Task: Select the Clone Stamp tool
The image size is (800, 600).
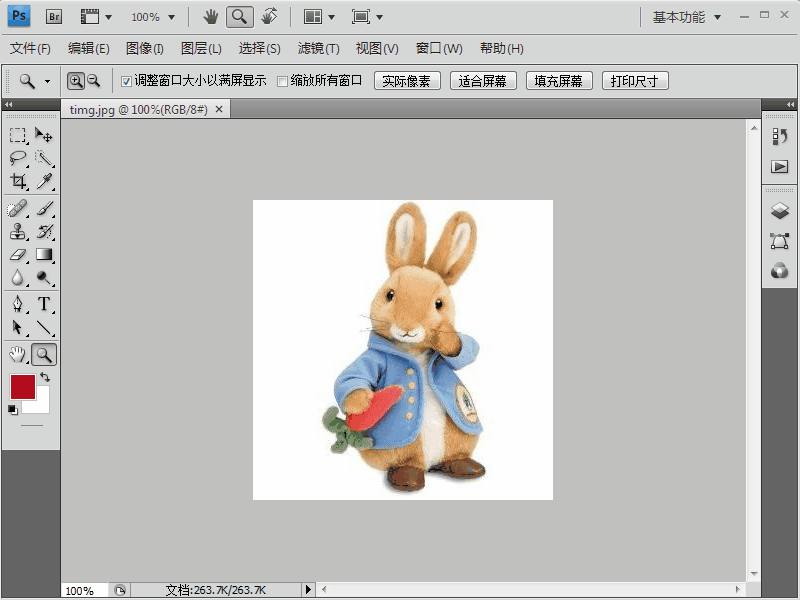Action: [x=17, y=232]
